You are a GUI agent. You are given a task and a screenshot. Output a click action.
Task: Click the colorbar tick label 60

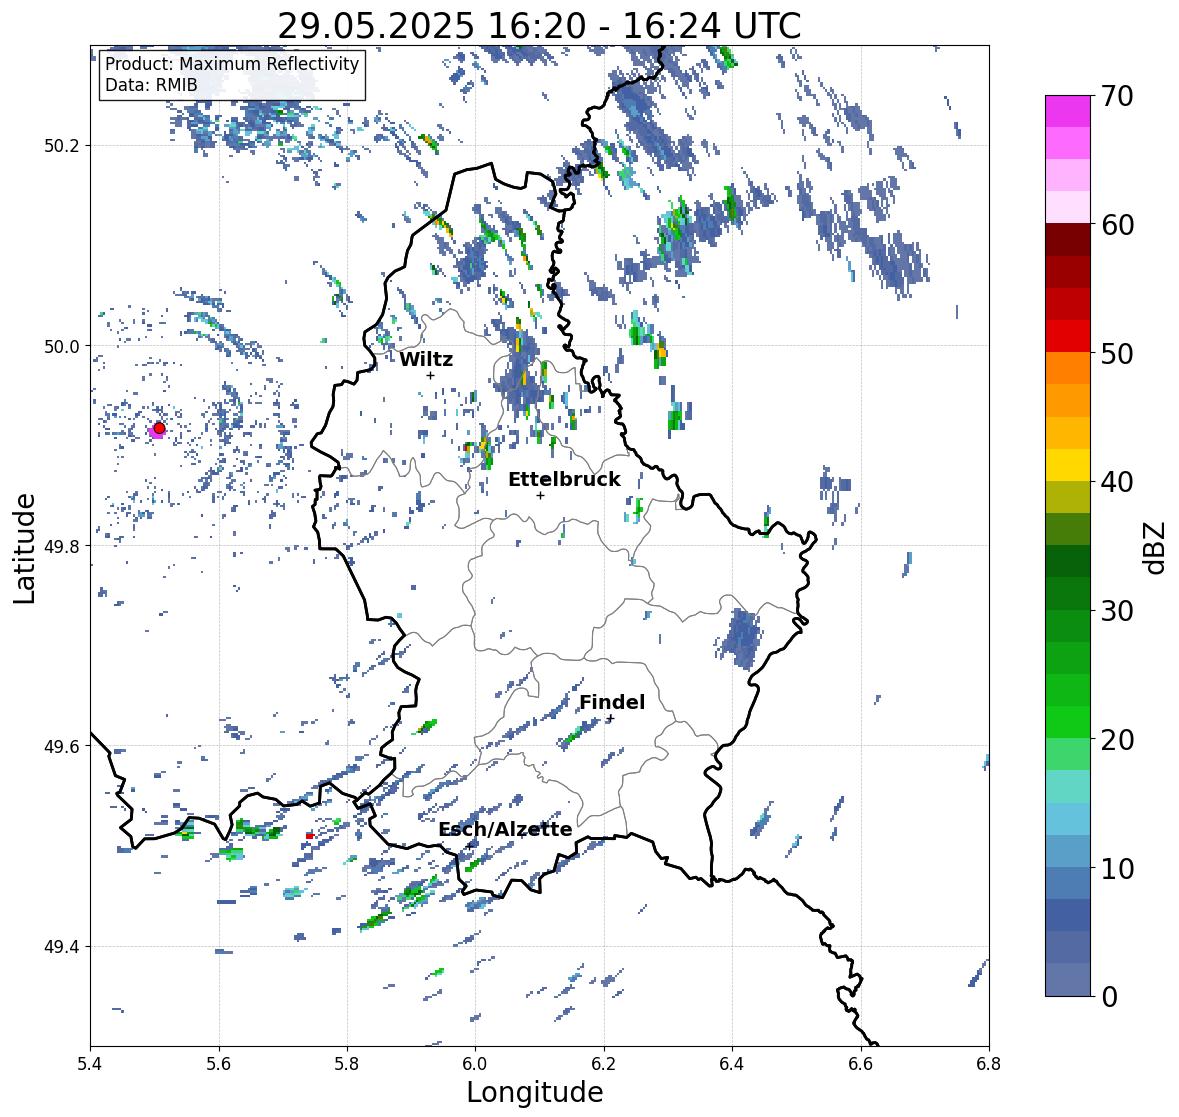click(1117, 225)
